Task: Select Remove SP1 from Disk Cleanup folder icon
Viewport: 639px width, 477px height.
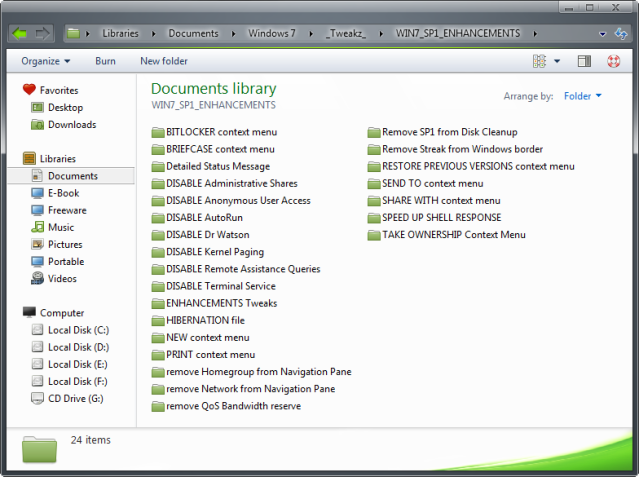Action: 374,132
